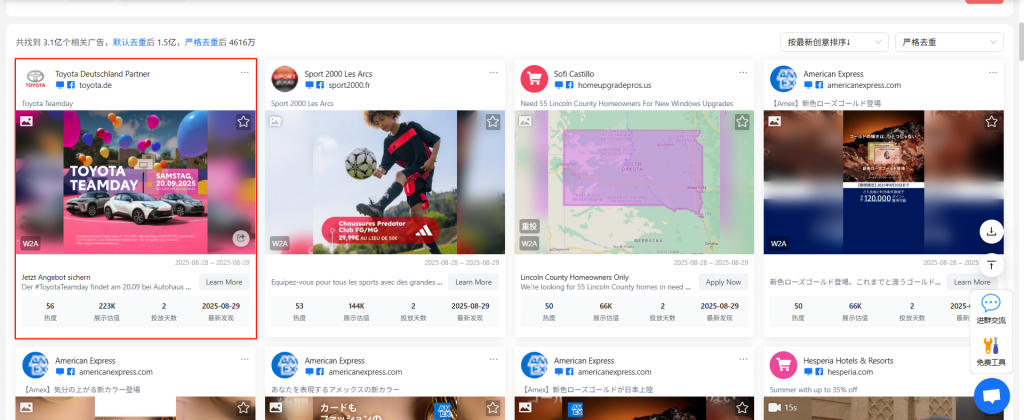Open the 免费工具 free tools icon

(x=991, y=350)
